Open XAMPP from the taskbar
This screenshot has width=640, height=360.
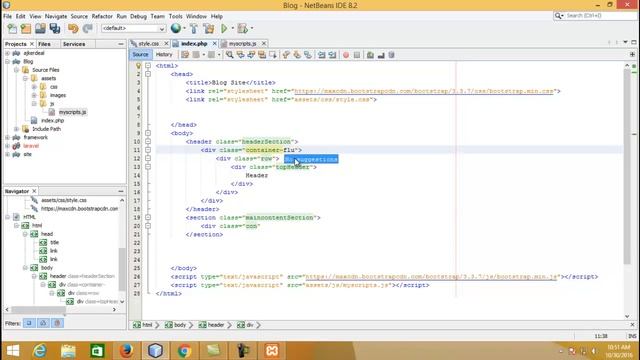click(272, 351)
